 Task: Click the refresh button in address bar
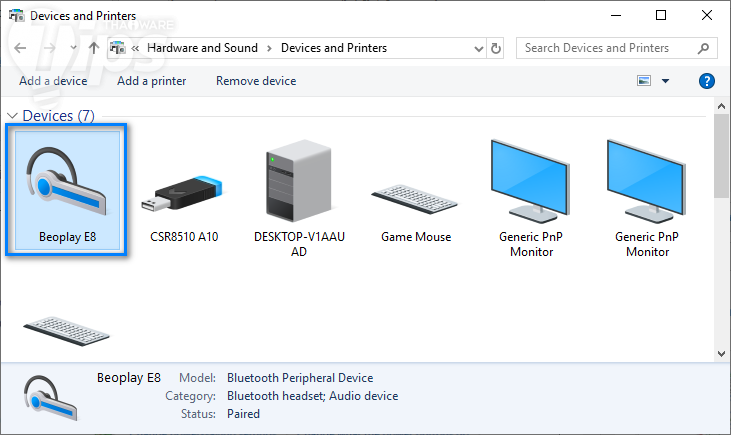click(497, 48)
